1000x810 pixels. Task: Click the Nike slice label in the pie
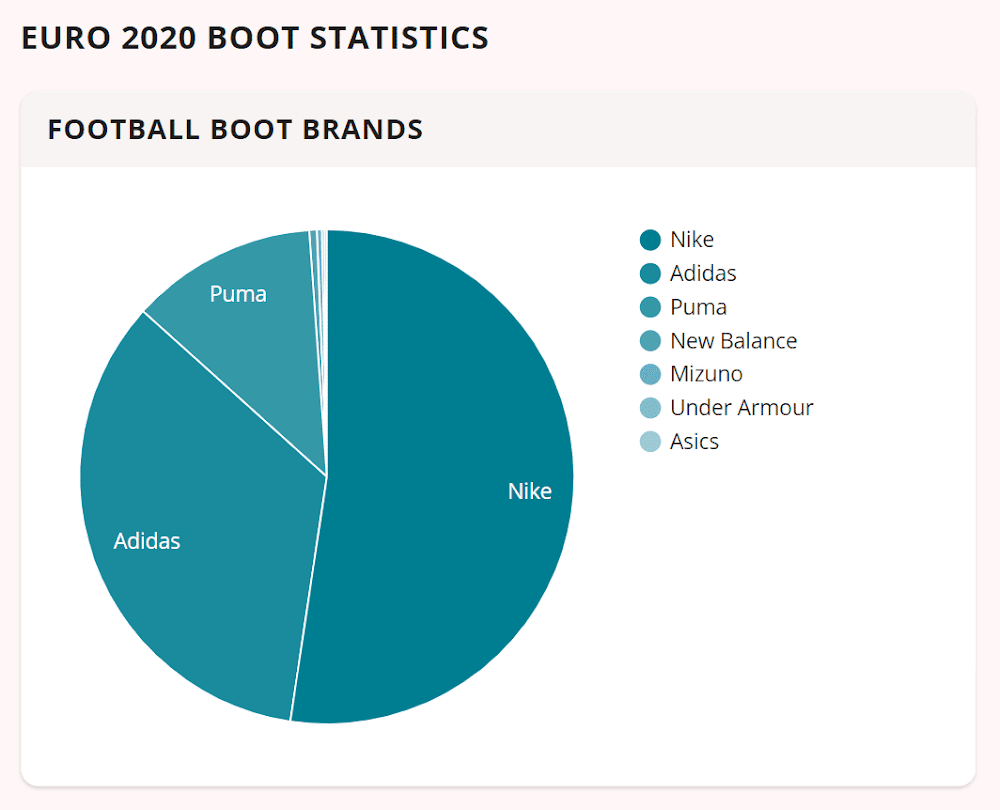tap(529, 491)
